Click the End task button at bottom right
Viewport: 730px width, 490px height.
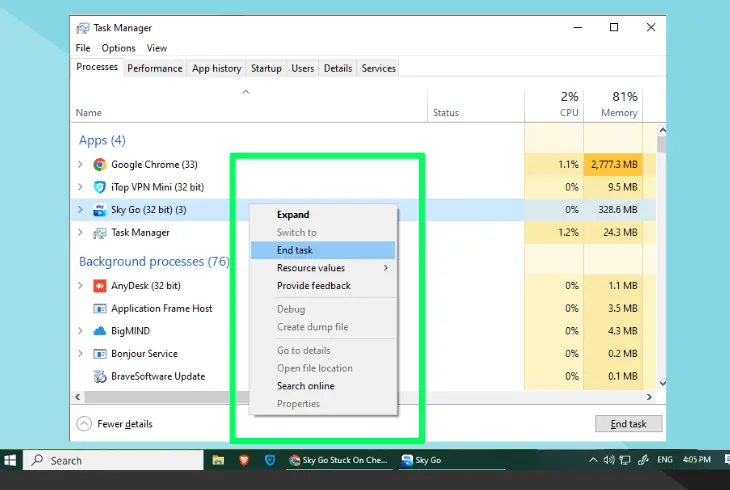point(629,424)
